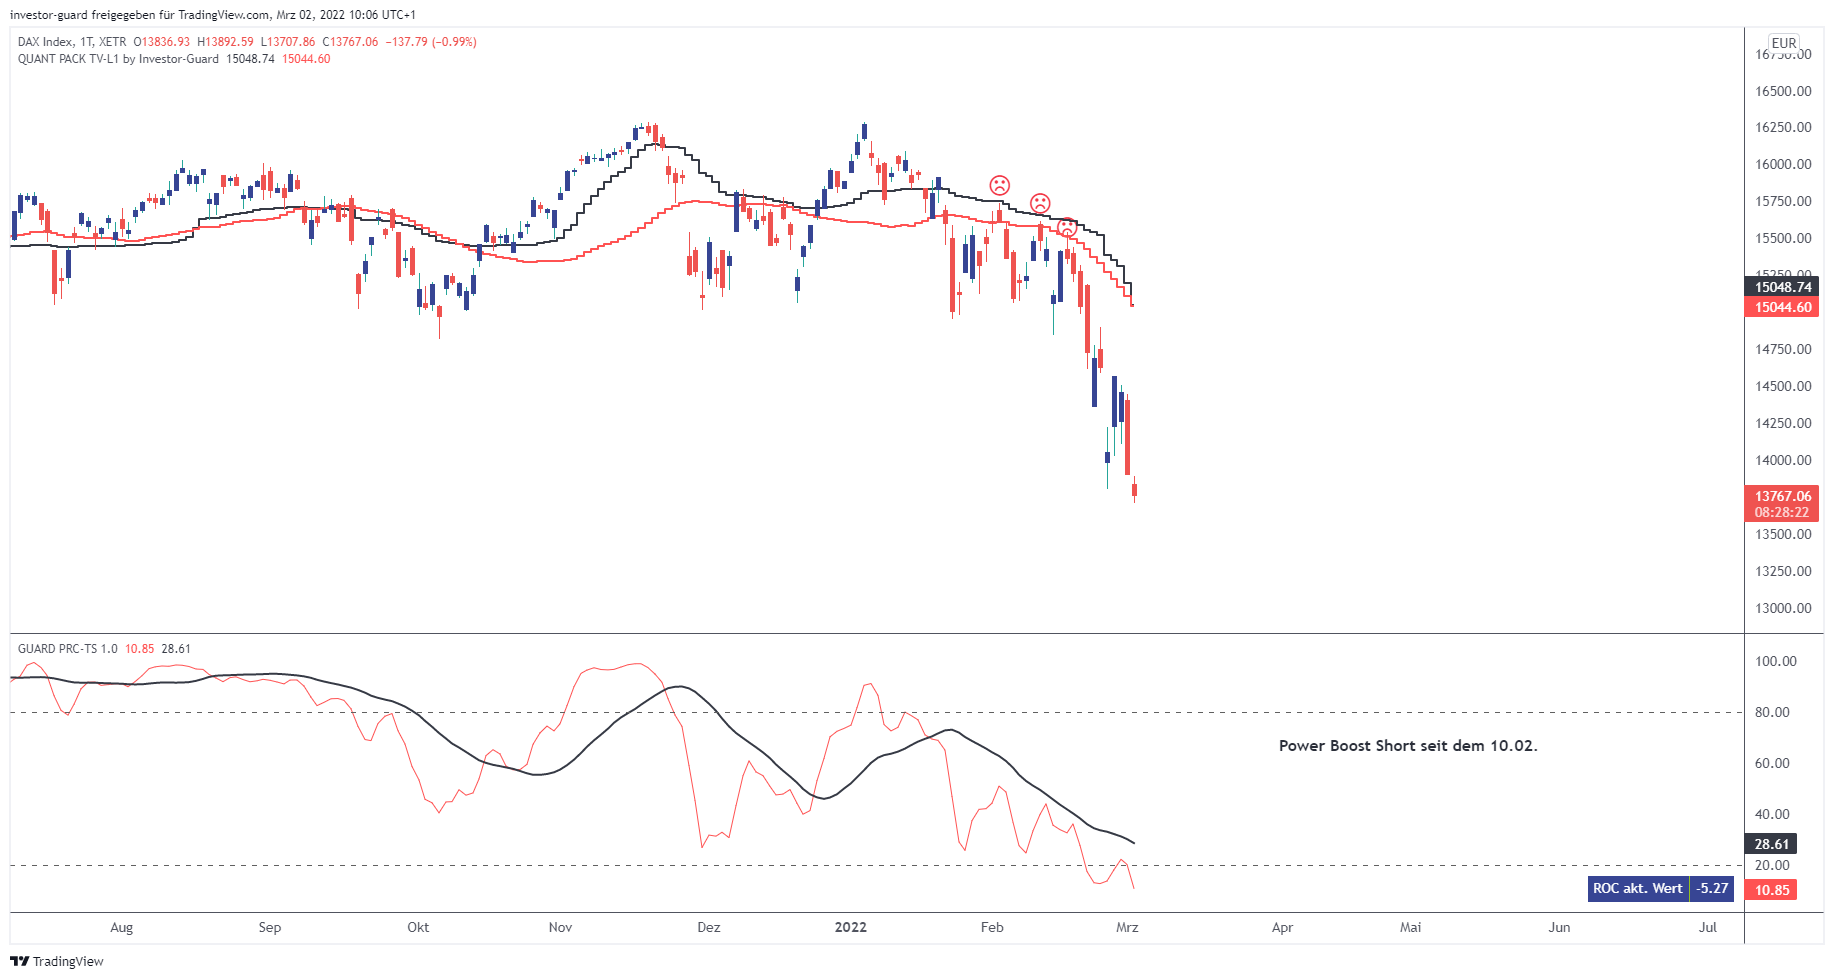The height and width of the screenshot is (979, 1834).
Task: Click the 60.00 indicator scale label
Action: click(1772, 763)
